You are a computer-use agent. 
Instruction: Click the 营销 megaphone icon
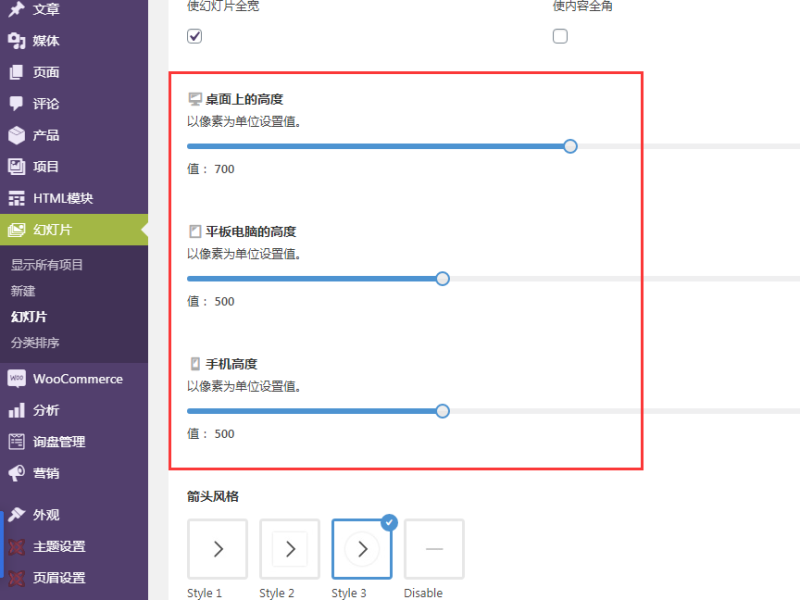tap(16, 473)
